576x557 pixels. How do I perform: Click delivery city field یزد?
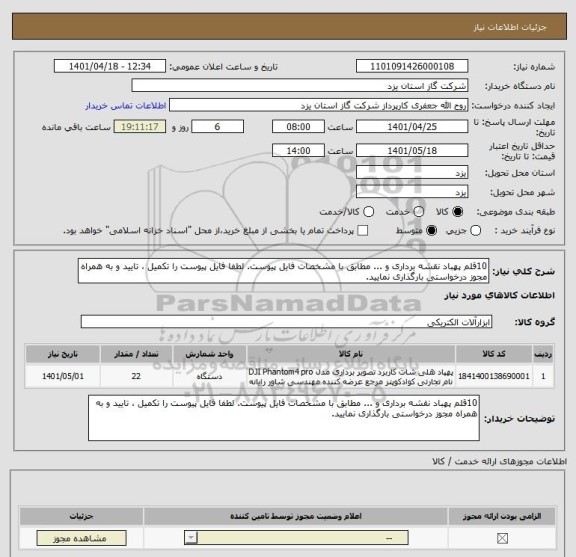[412, 192]
